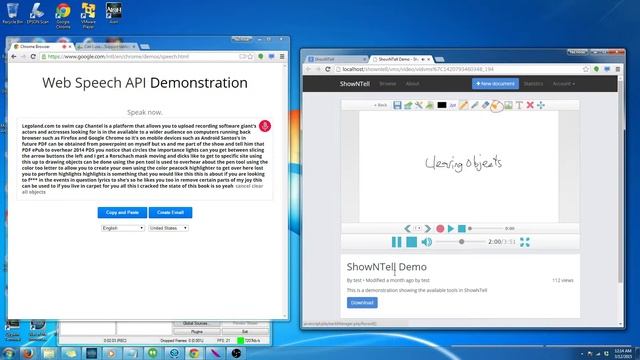Select the text T tool
Image resolution: width=640 pixels, height=360 pixels.
519,105
